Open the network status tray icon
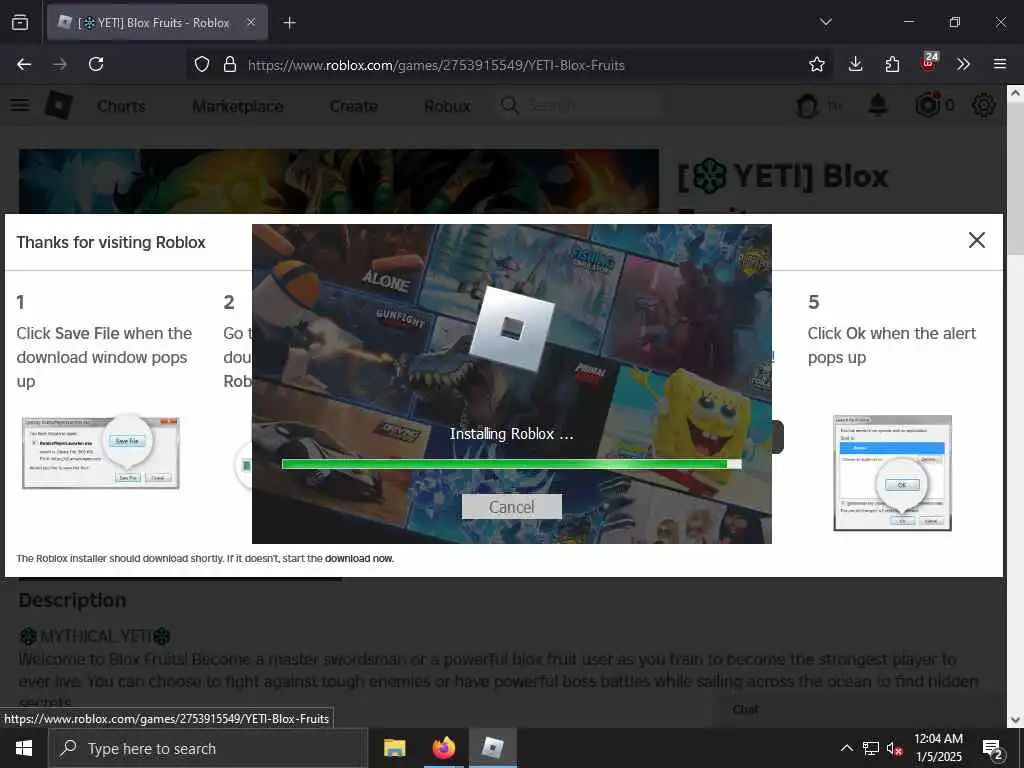The height and width of the screenshot is (768, 1024). [871, 748]
